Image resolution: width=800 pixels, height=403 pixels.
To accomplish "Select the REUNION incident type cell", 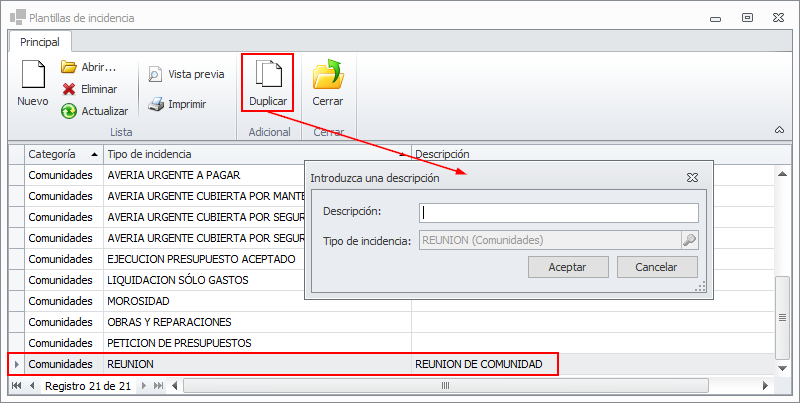I will 257,364.
